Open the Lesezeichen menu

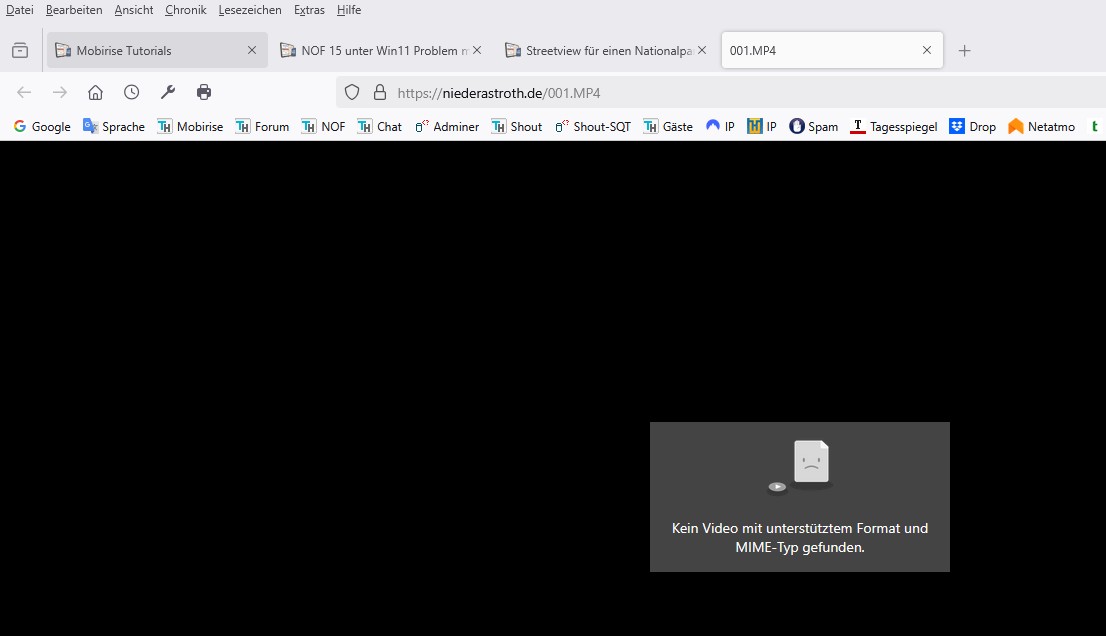(250, 10)
